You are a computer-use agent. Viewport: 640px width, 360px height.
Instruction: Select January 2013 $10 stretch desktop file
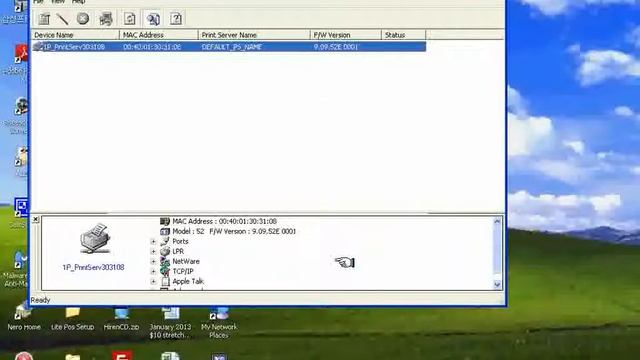[170, 324]
